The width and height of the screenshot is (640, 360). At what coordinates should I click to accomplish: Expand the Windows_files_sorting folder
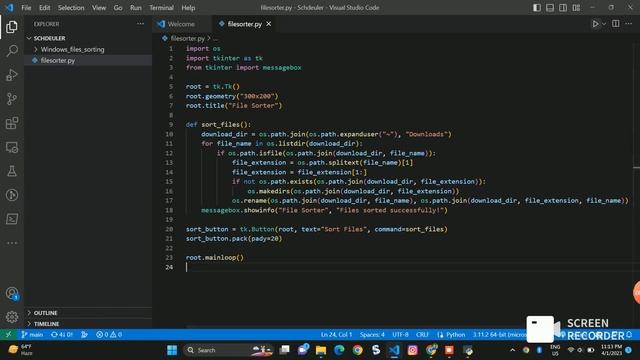coord(88,49)
